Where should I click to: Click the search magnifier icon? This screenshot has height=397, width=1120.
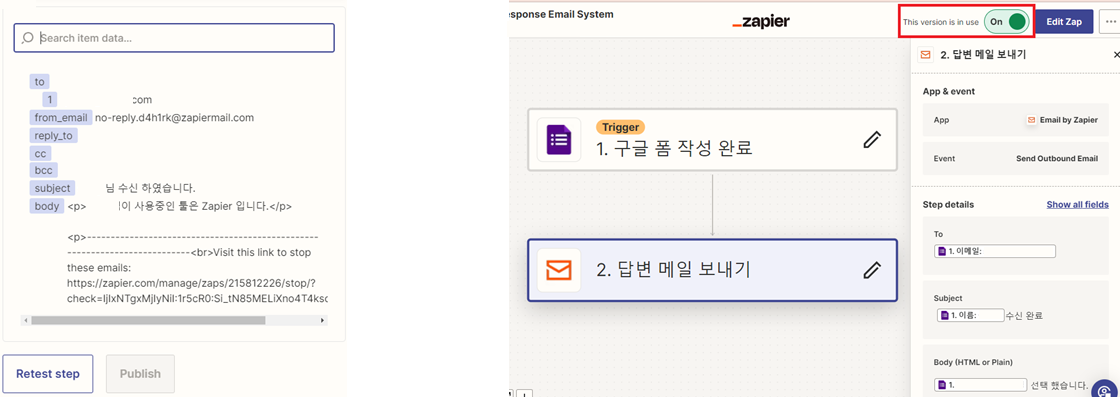(29, 38)
